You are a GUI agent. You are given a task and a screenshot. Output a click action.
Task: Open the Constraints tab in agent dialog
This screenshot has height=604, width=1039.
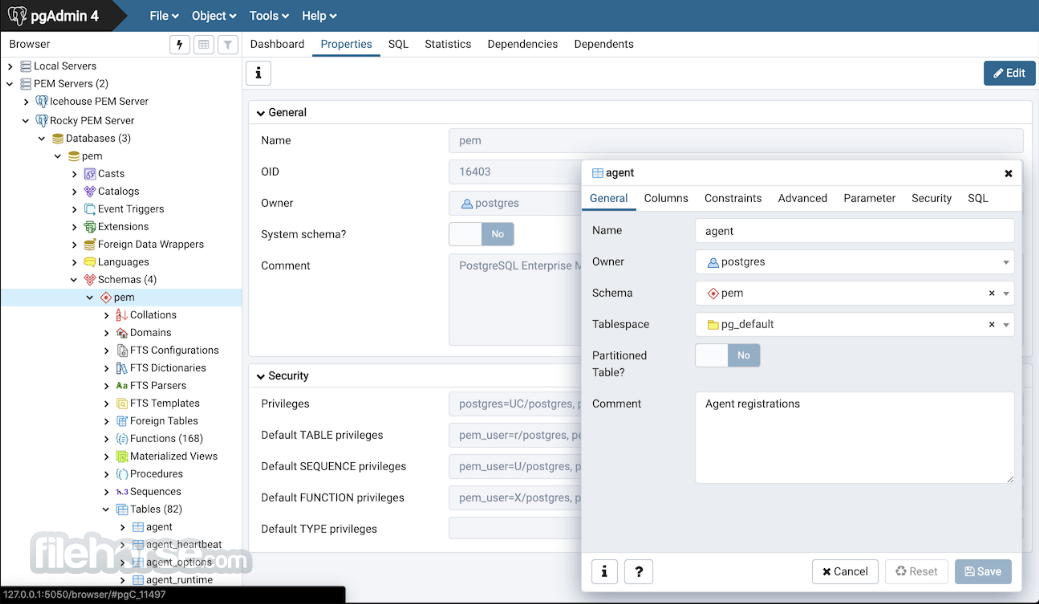coord(733,198)
